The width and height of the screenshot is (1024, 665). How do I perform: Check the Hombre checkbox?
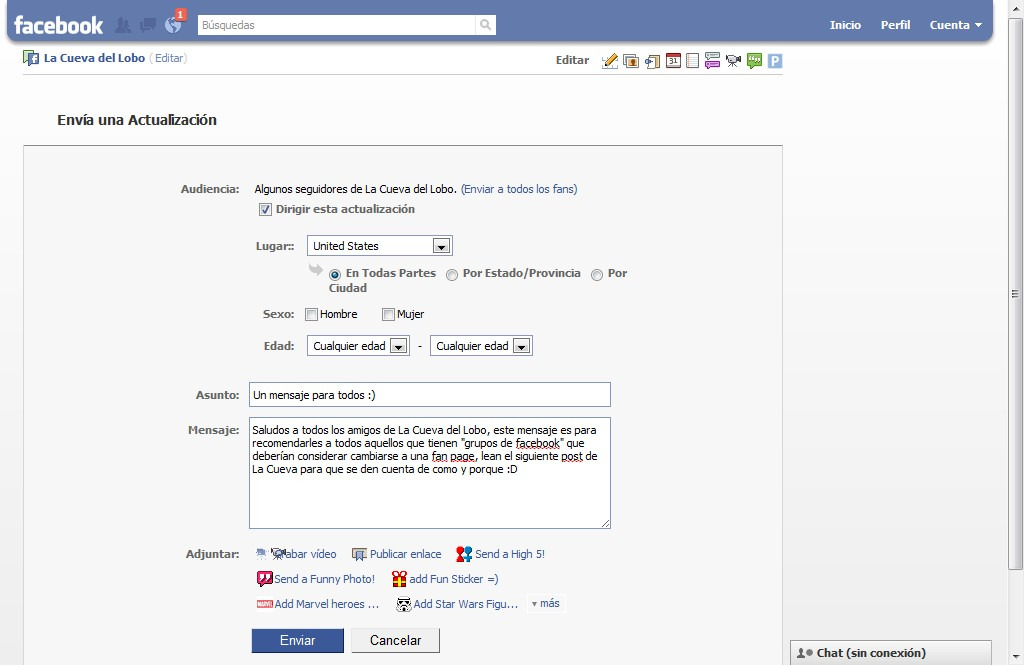[x=312, y=314]
